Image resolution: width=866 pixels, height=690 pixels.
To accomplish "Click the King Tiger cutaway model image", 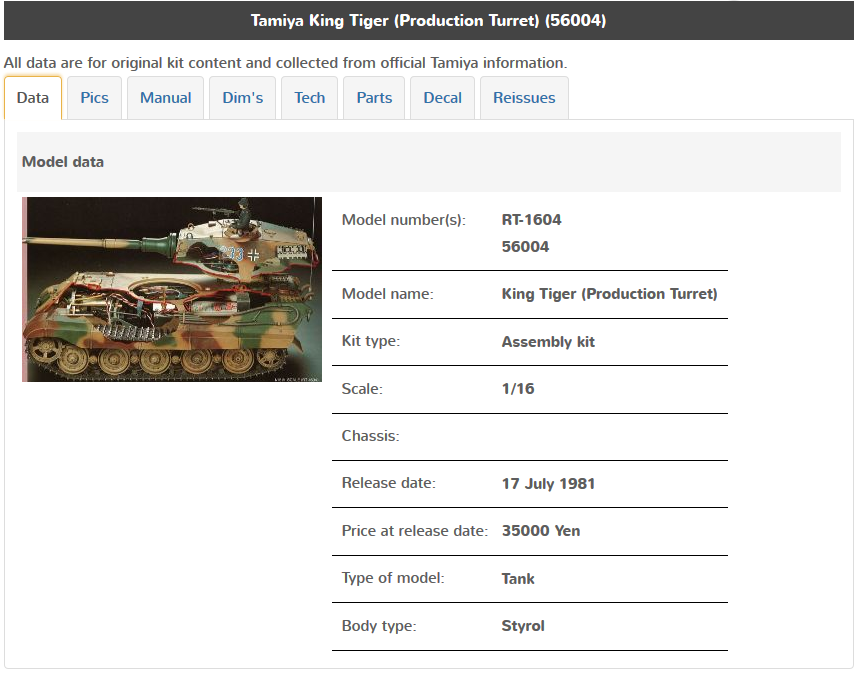I will 172,289.
